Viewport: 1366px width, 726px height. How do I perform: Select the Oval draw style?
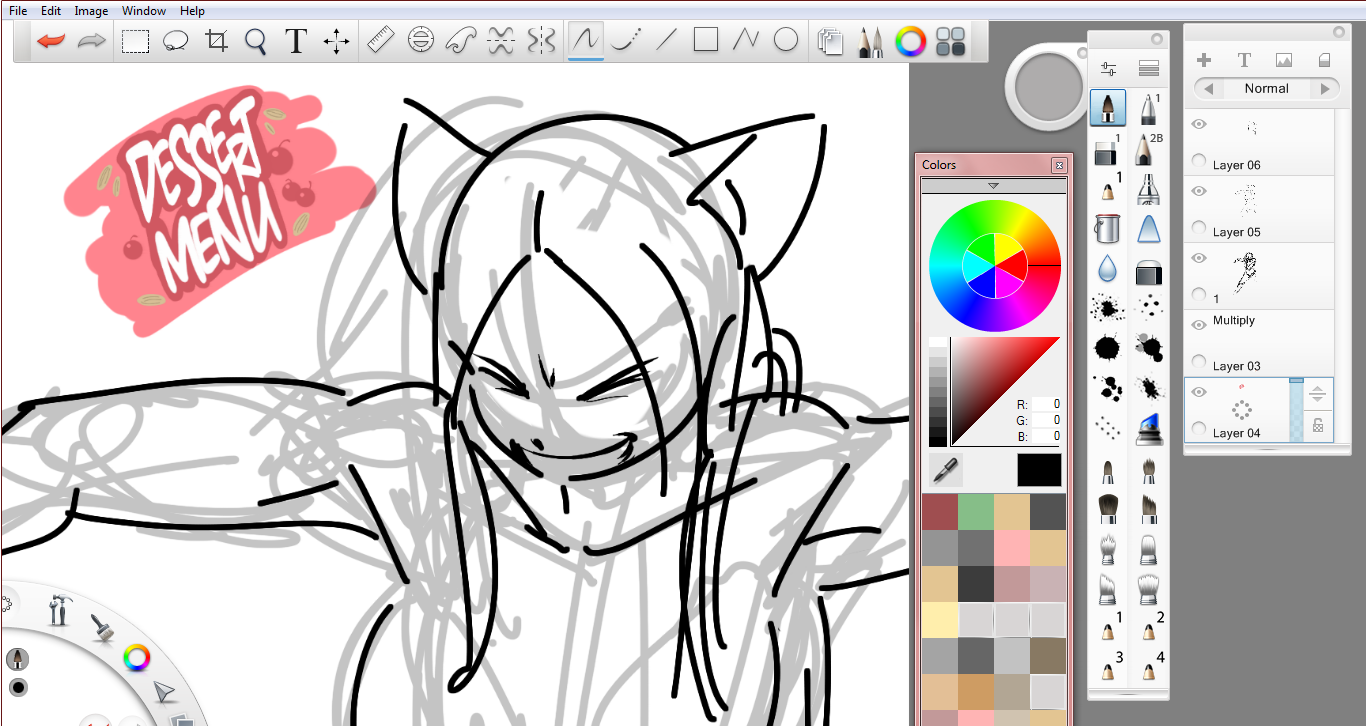[x=787, y=40]
